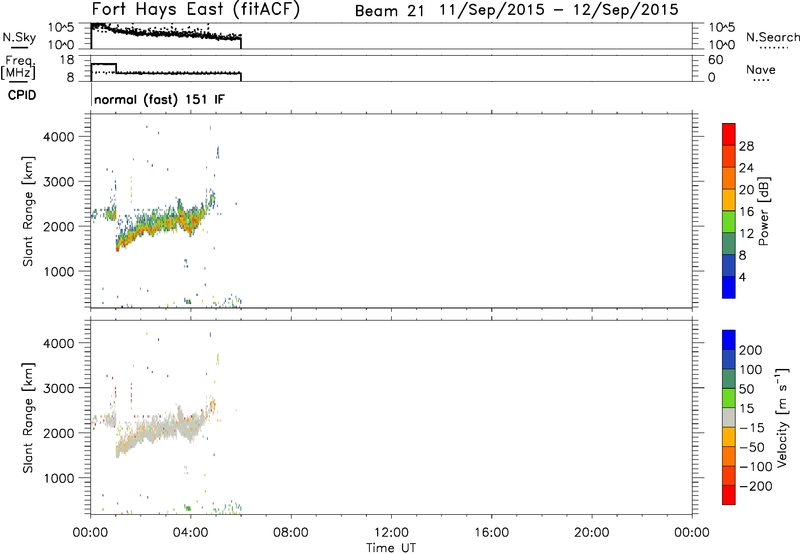Click the "4000" label on power panel axis
Image resolution: width=800 pixels, height=554 pixels.
click(59, 137)
